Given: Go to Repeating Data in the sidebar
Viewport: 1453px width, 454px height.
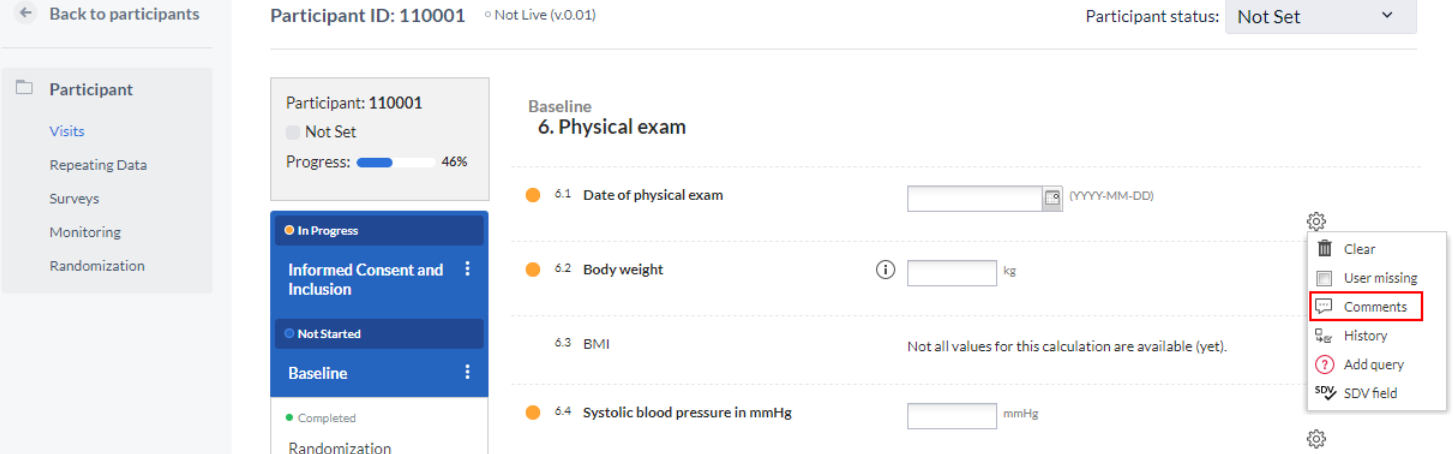Looking at the screenshot, I should click(98, 165).
